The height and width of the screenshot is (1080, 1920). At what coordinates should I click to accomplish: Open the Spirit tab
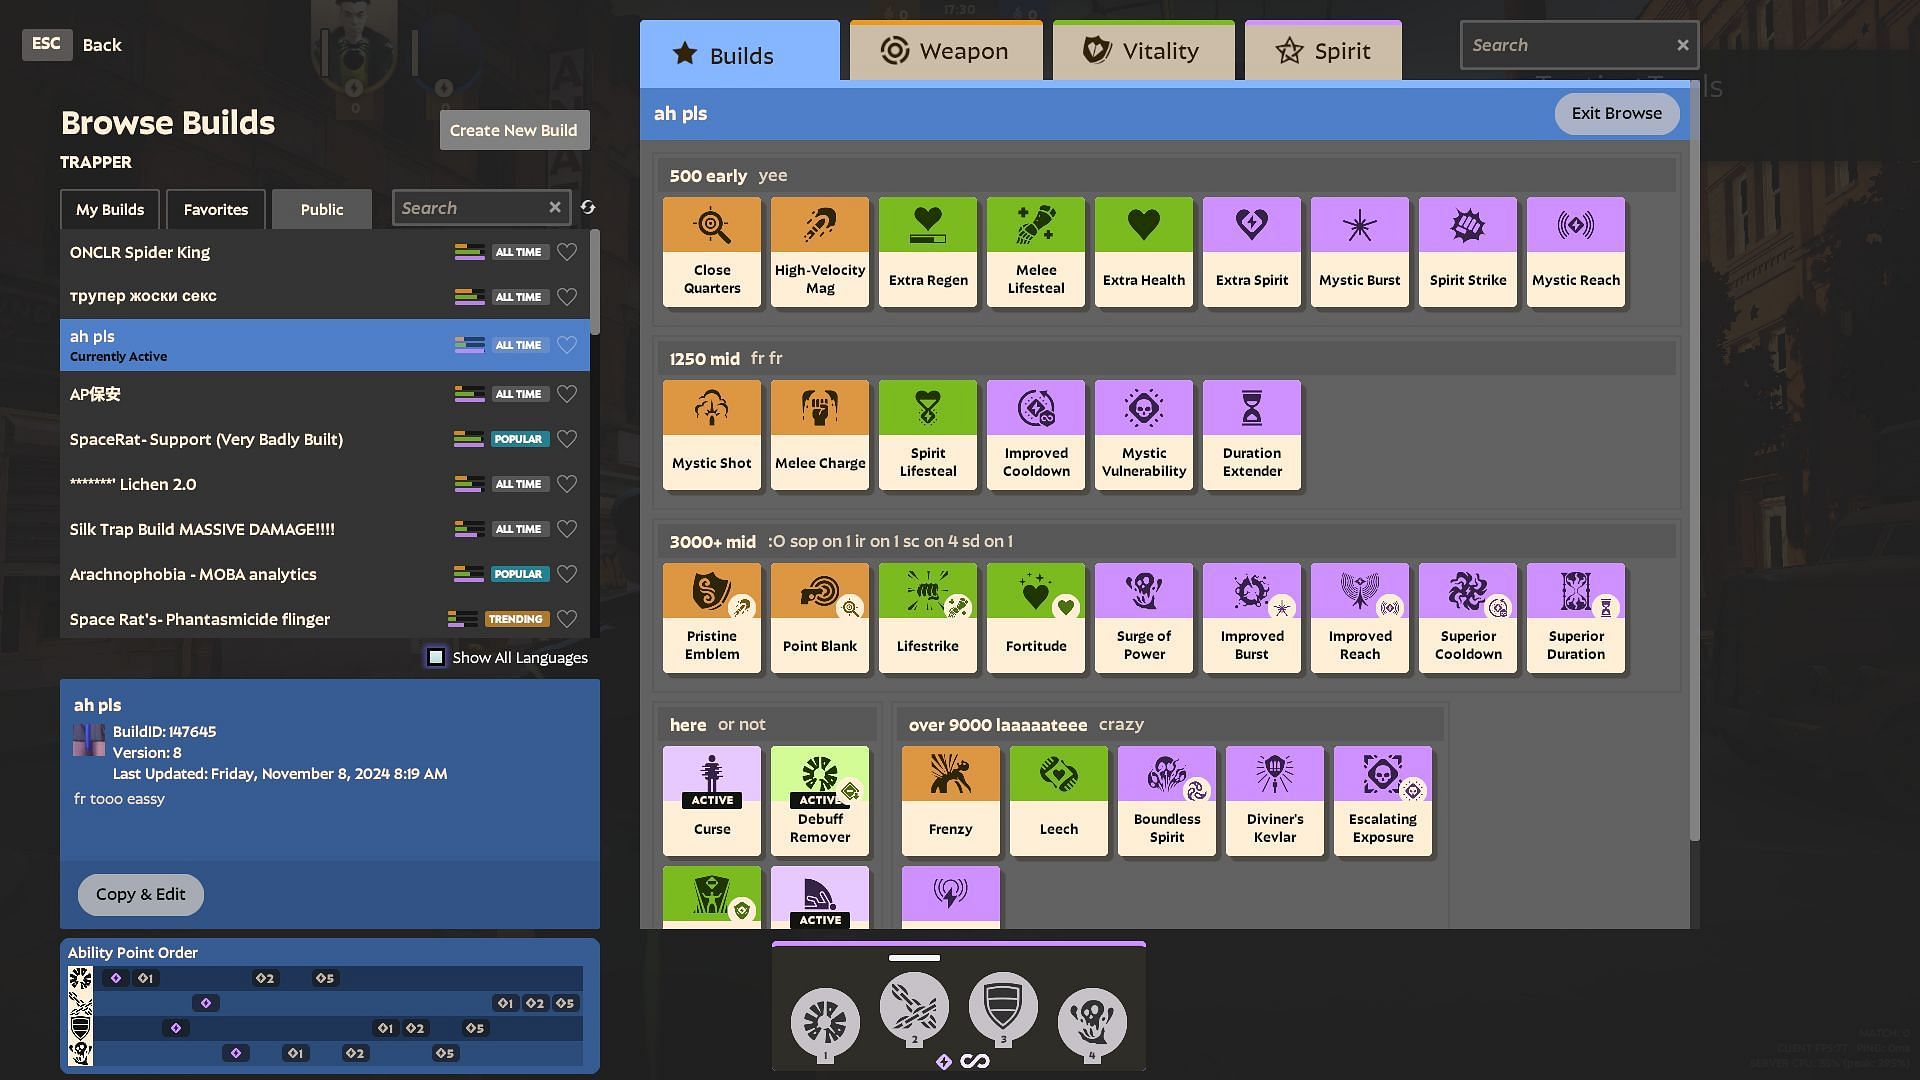coord(1322,52)
